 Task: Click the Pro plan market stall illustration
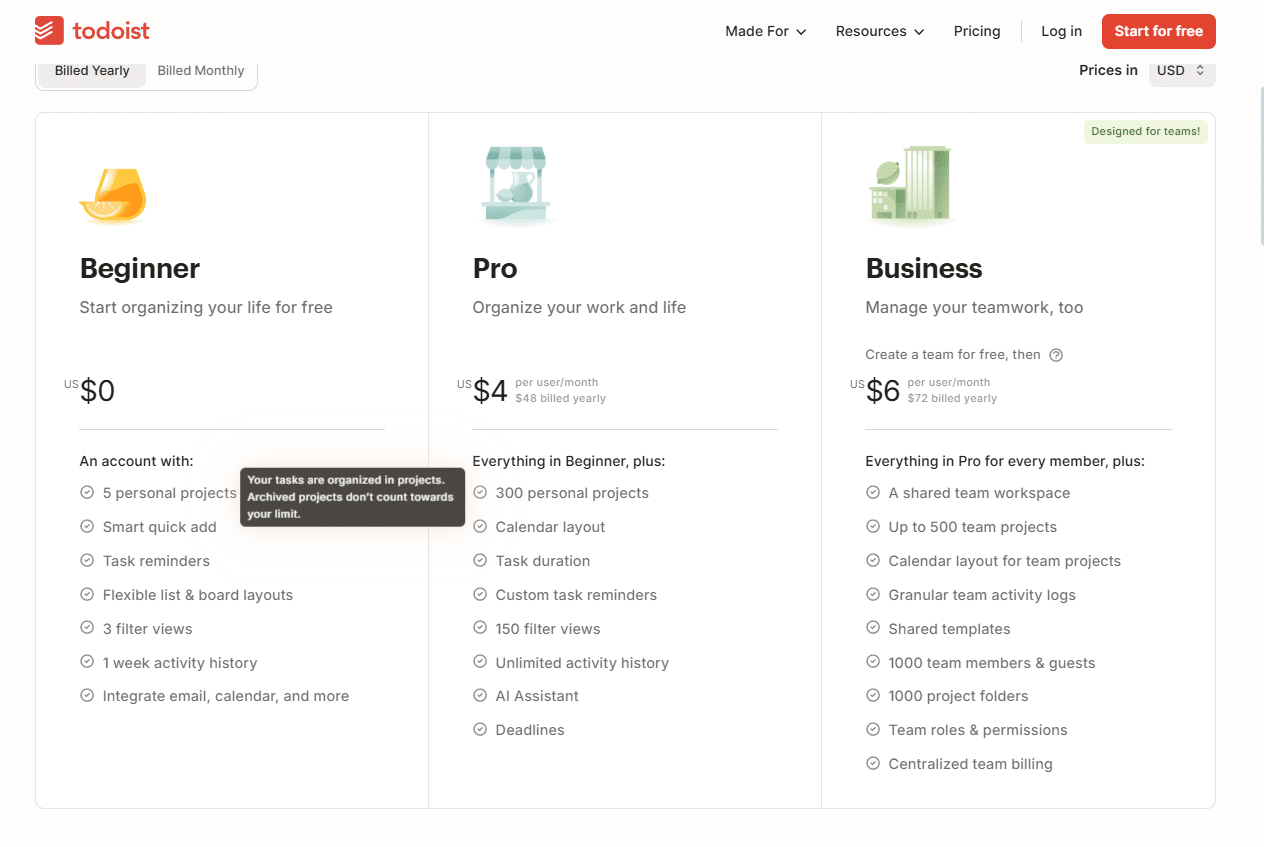point(515,185)
